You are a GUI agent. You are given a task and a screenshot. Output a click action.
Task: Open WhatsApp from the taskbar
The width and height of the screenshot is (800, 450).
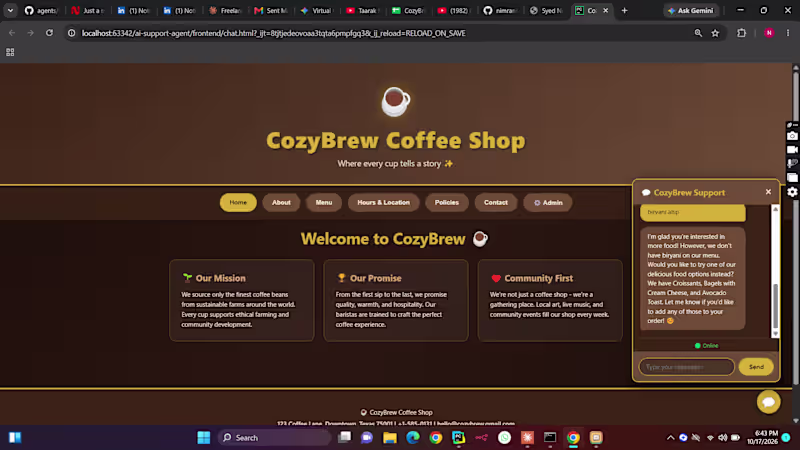(504, 437)
